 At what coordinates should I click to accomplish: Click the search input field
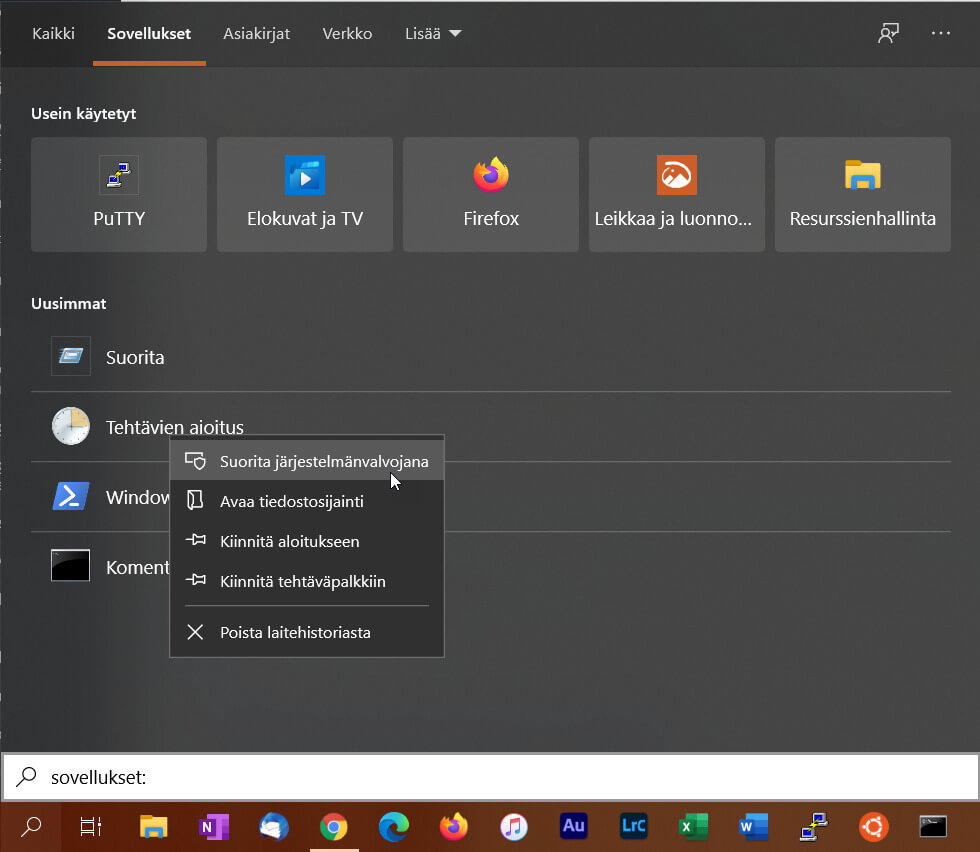click(500, 777)
